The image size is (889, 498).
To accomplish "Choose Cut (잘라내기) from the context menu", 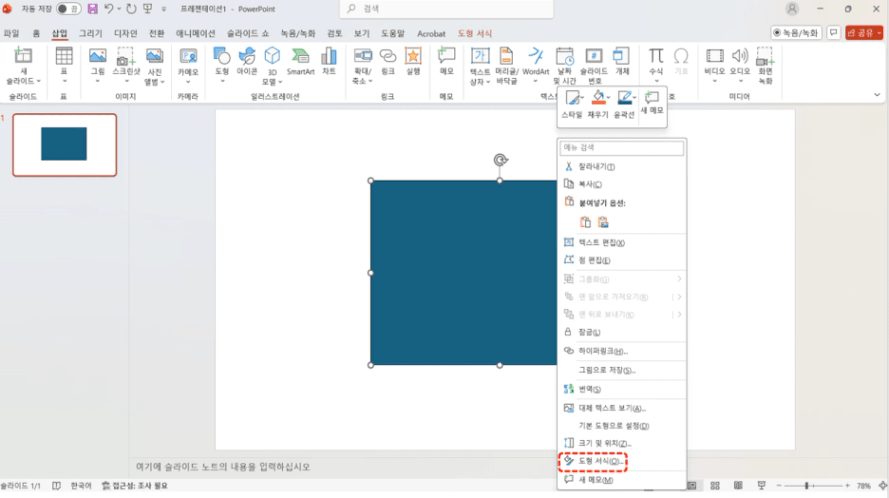I will pyautogui.click(x=622, y=166).
